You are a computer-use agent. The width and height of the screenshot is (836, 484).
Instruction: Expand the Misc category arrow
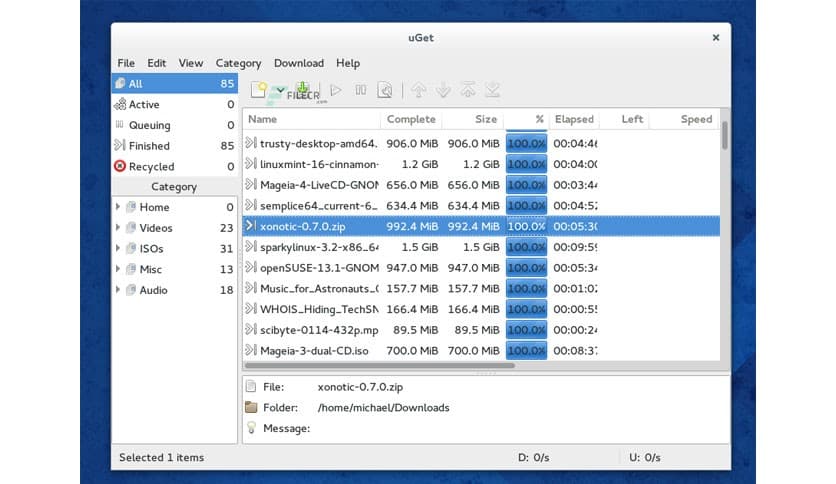[x=118, y=269]
